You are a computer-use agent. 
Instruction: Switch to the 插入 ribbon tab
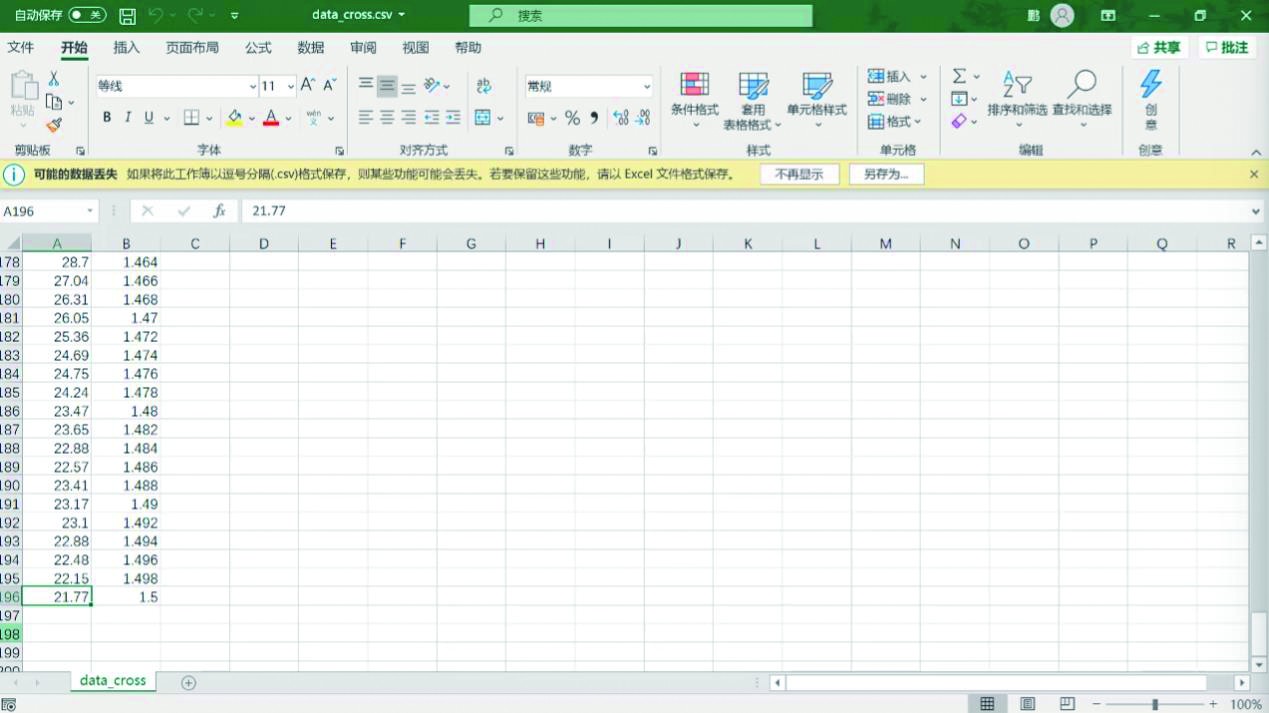tap(127, 48)
